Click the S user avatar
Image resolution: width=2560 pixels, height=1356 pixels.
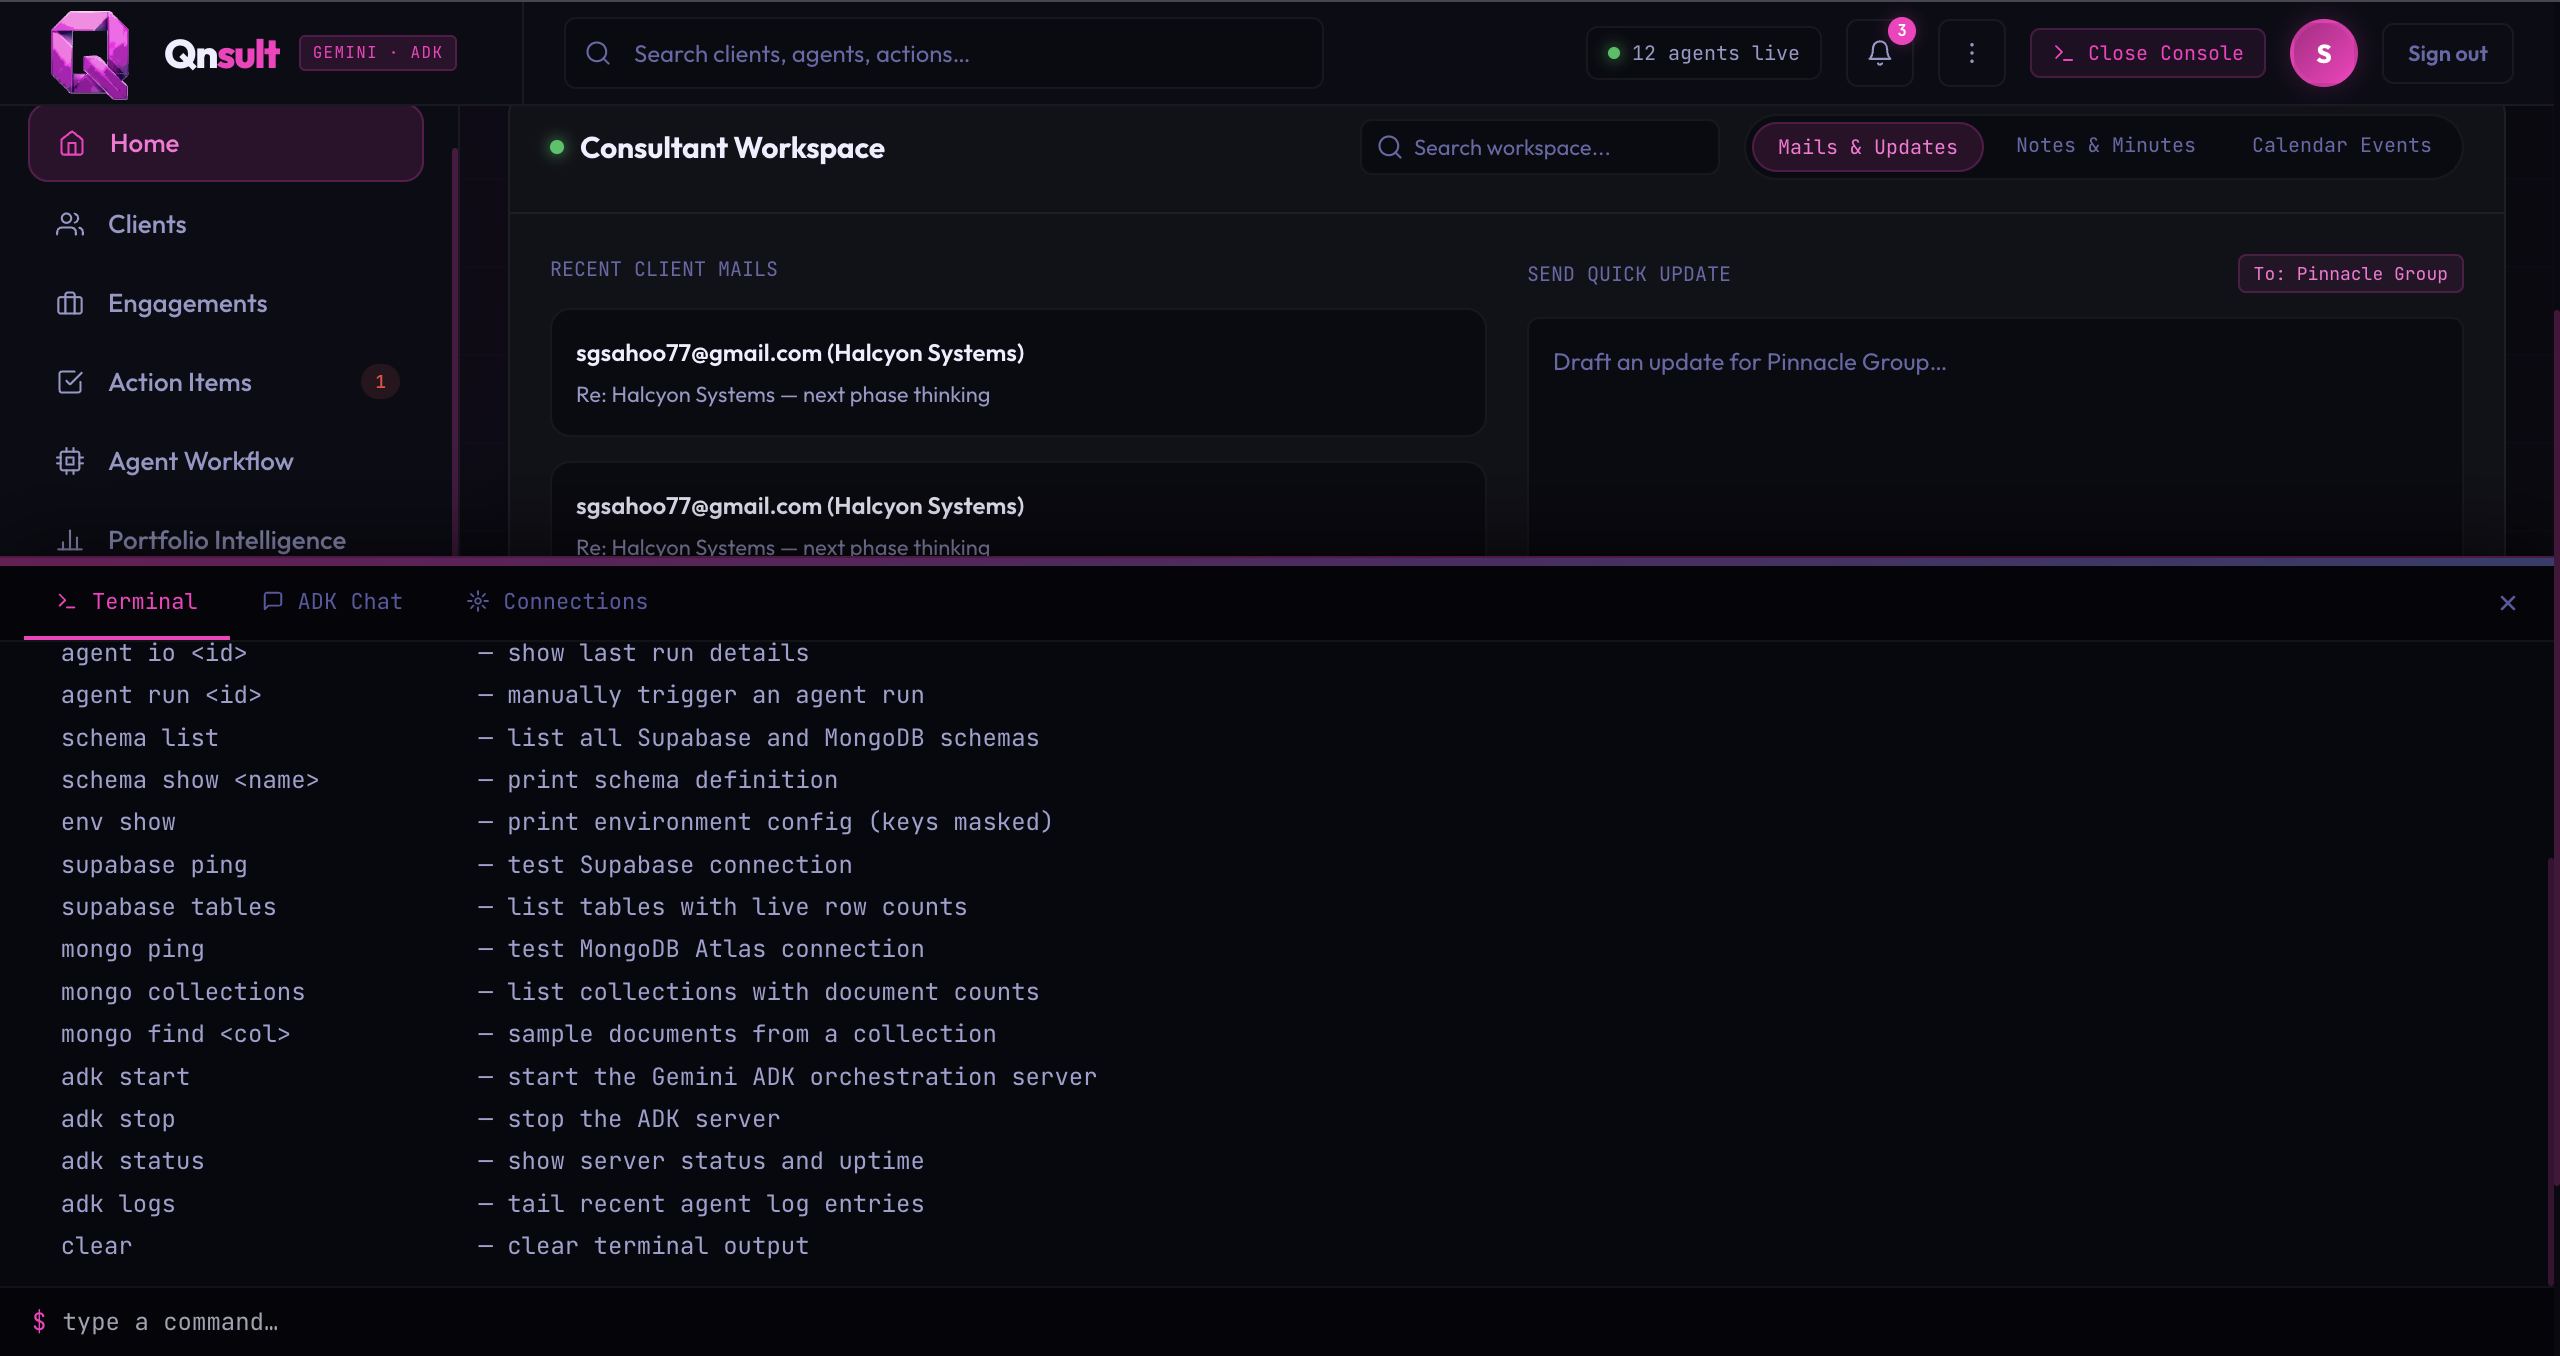tap(2324, 53)
